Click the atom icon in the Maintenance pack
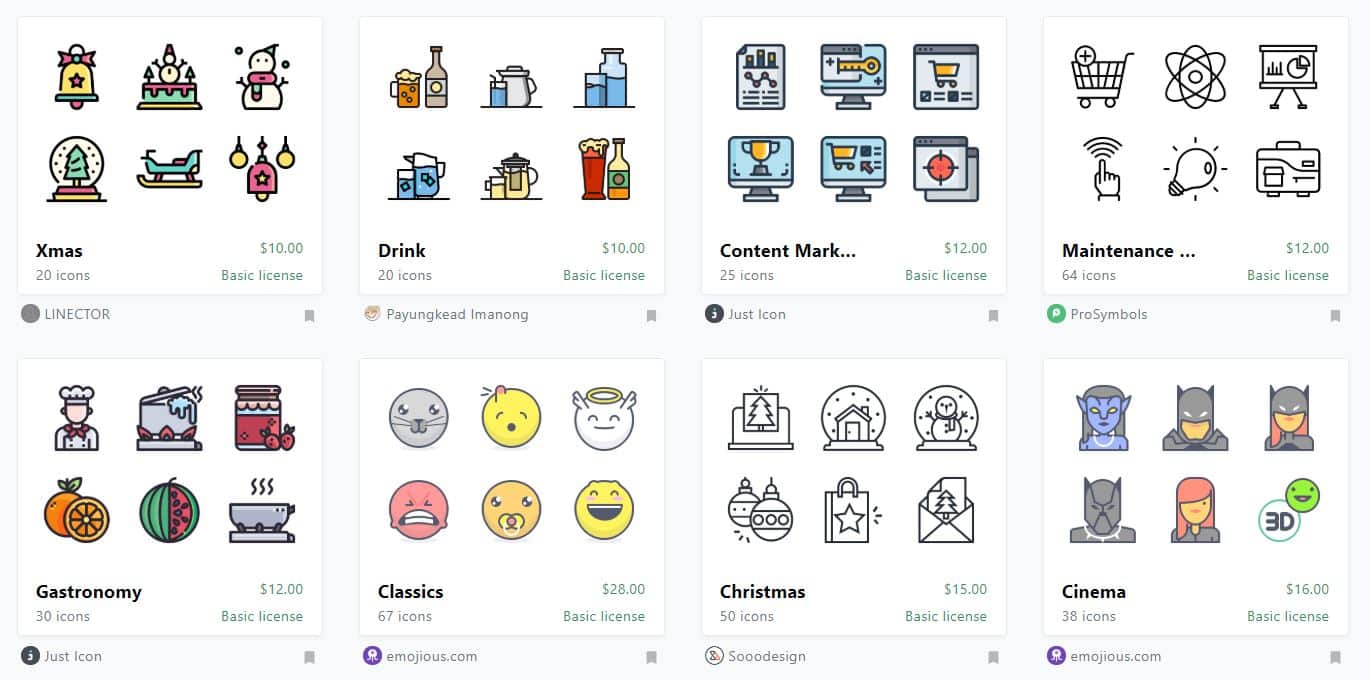The image size is (1370, 680). pos(1195,76)
